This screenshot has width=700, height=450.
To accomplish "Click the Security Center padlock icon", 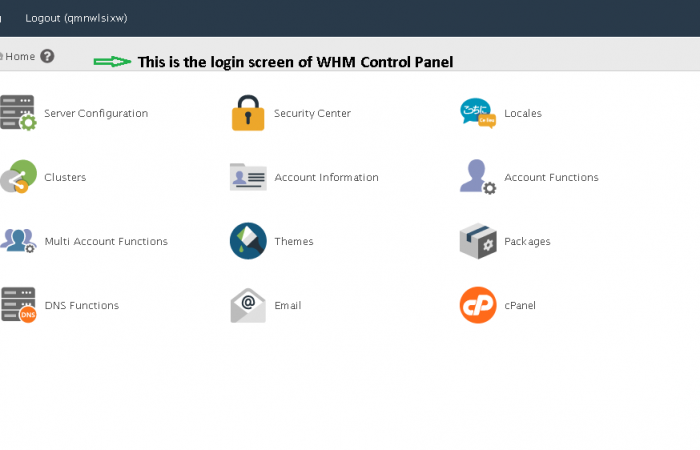I will [248, 112].
